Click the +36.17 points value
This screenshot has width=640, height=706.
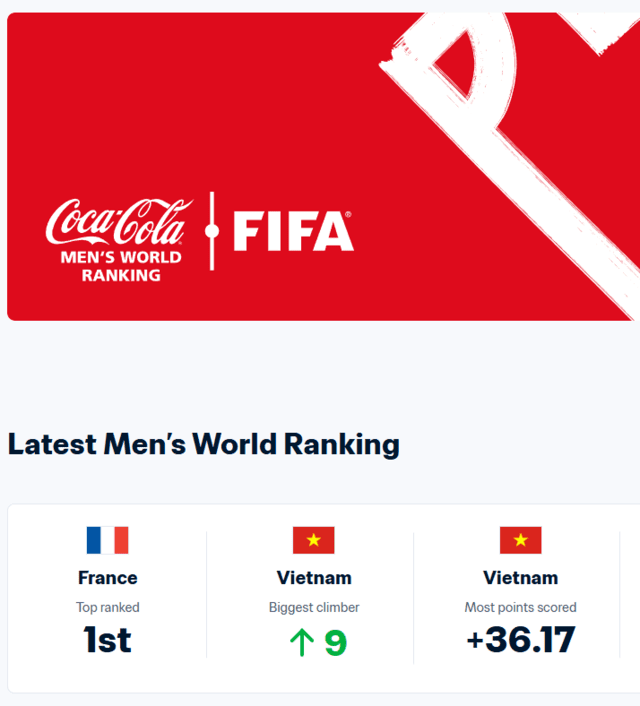click(x=520, y=640)
